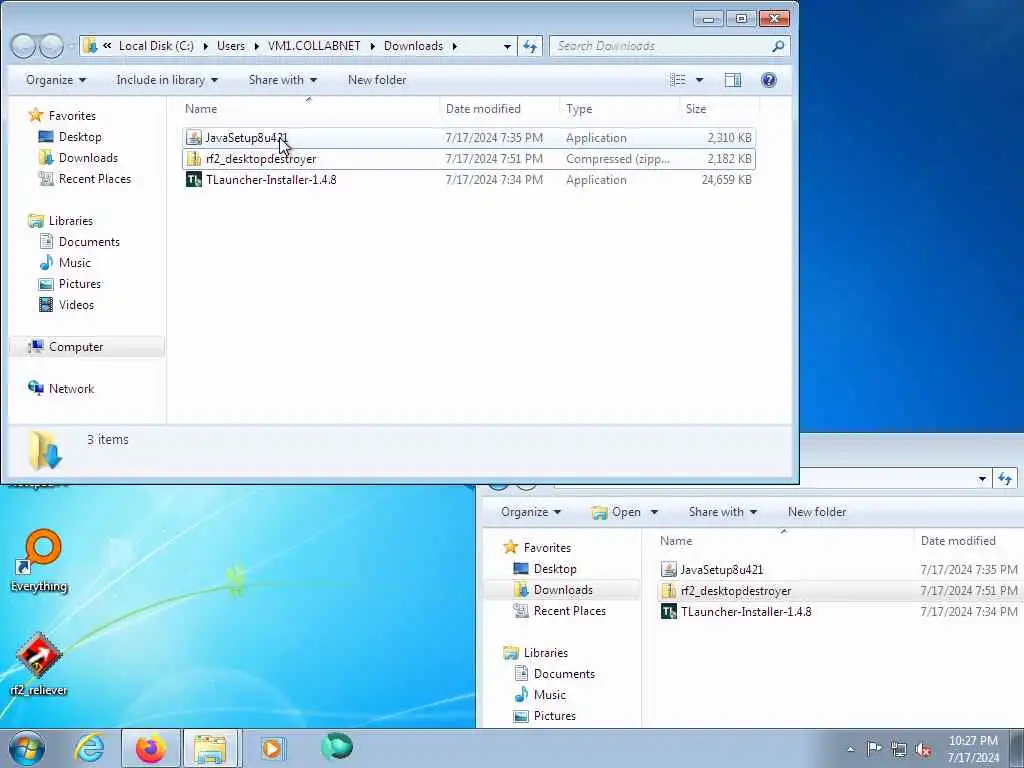Select the JavaSetup8u421 icon in the lower window

[668, 569]
